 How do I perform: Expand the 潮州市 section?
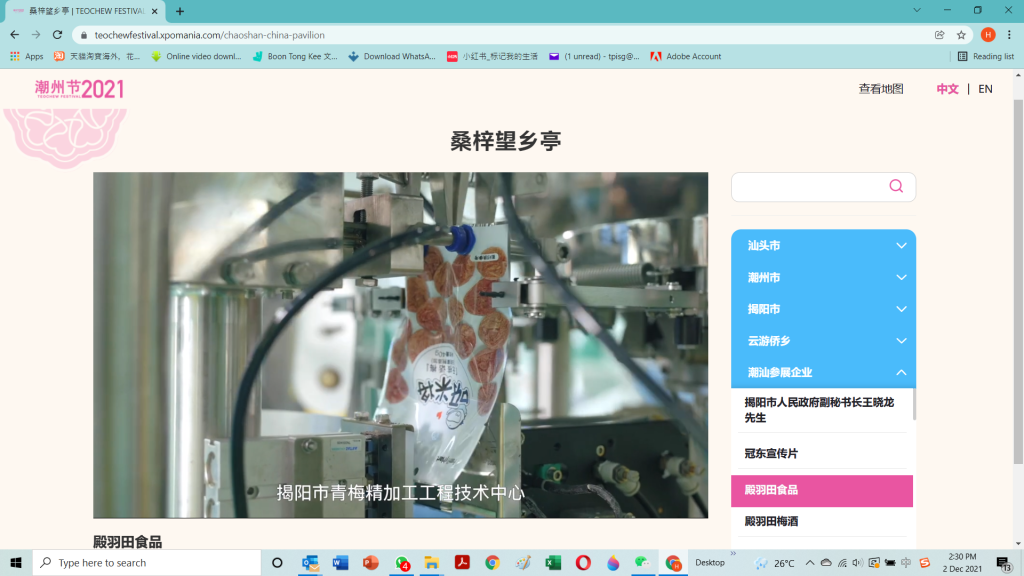pyautogui.click(x=824, y=278)
